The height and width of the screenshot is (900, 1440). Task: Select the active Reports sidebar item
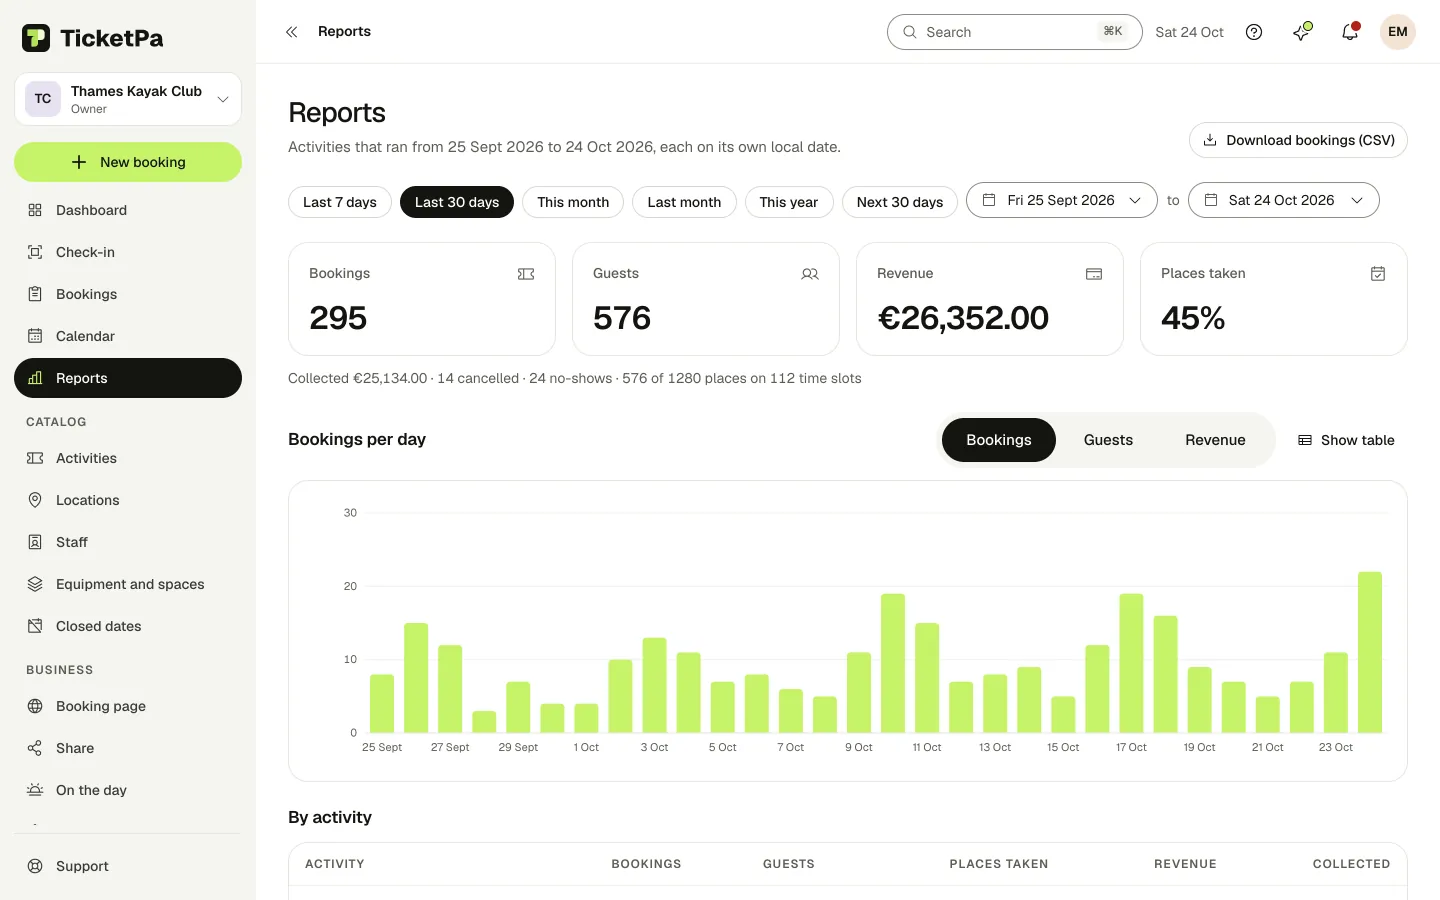pos(128,378)
